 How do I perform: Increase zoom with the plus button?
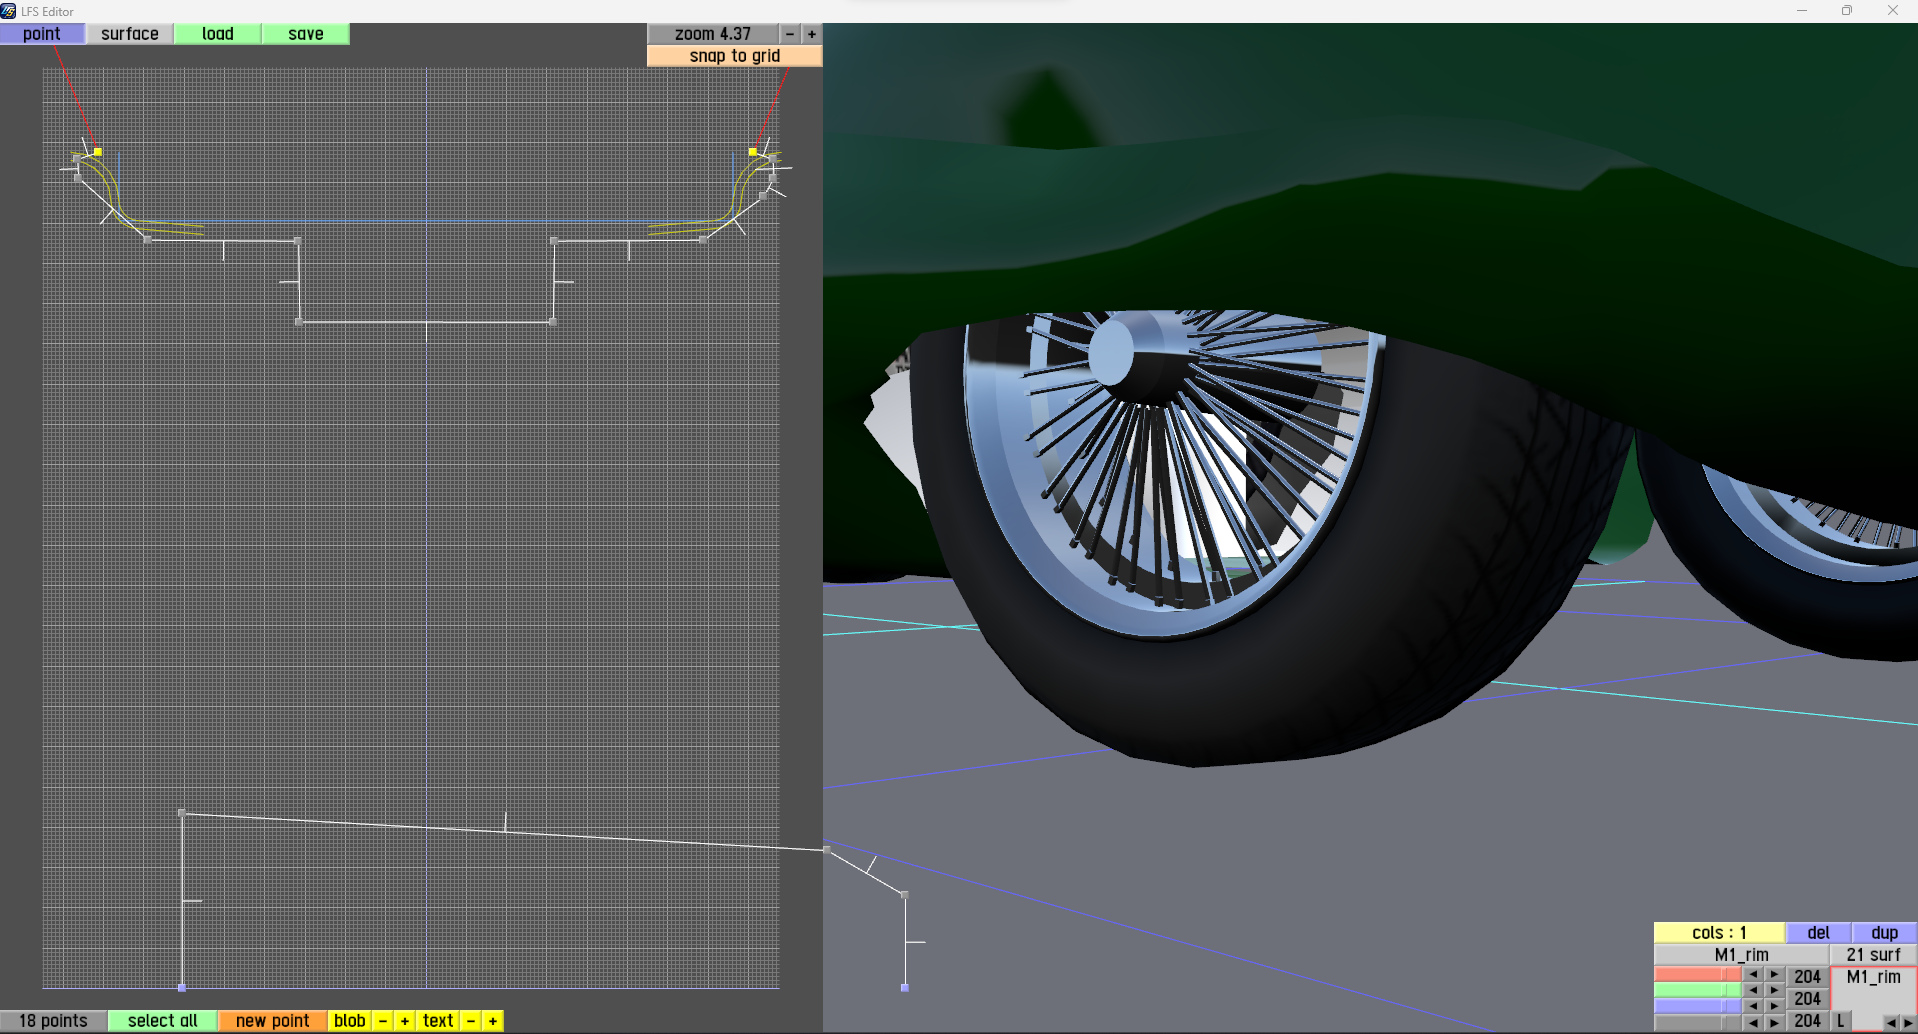point(812,34)
